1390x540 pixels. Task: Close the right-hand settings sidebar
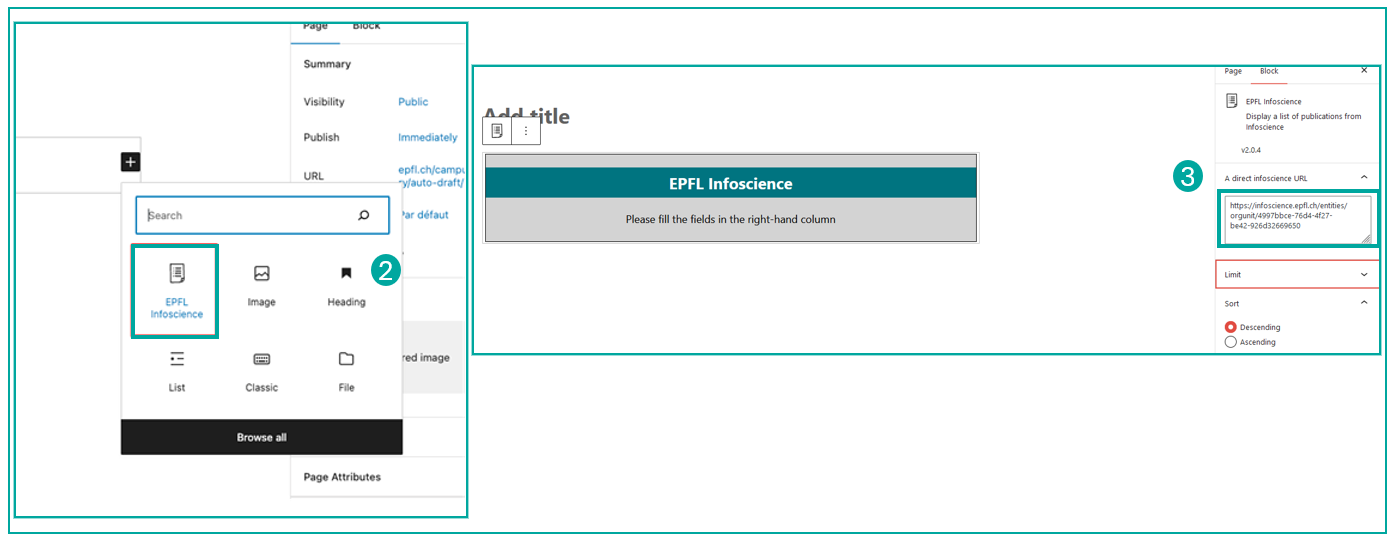tap(1364, 71)
